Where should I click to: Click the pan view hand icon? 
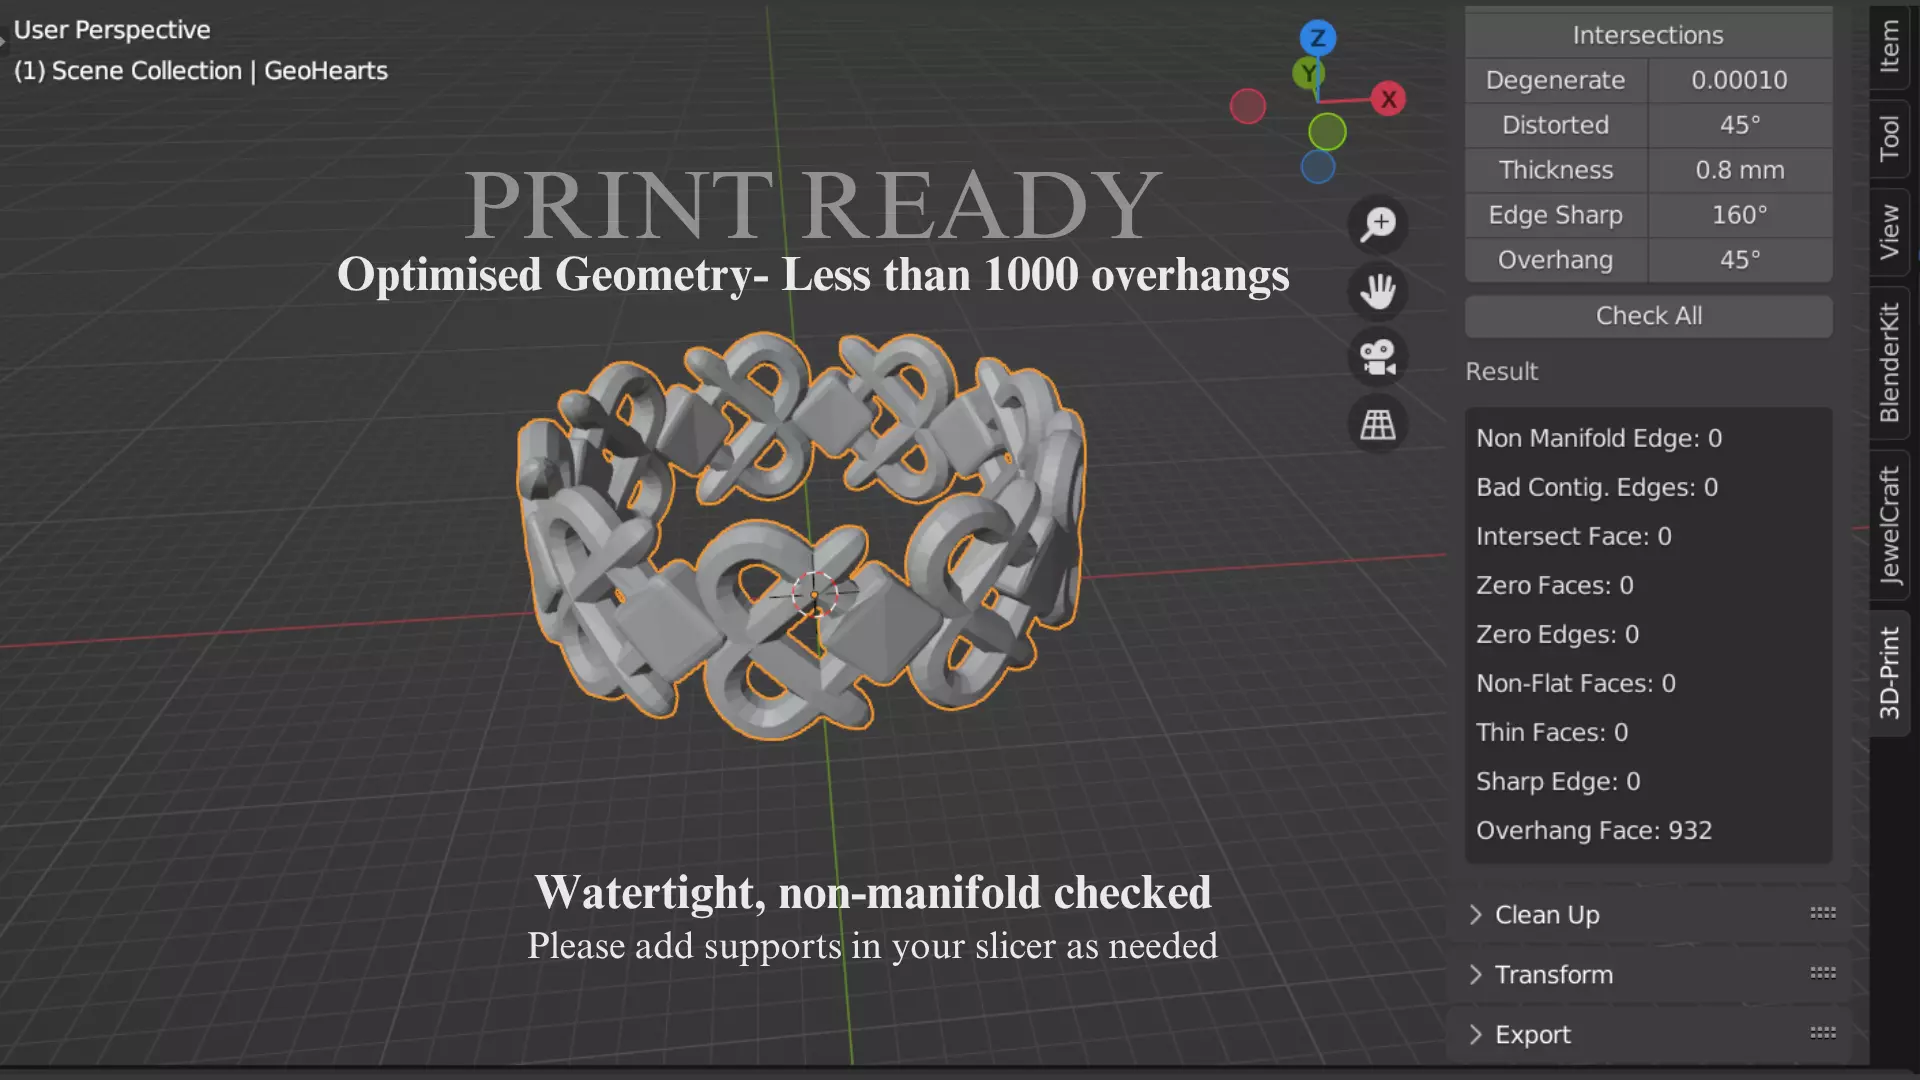click(1378, 291)
